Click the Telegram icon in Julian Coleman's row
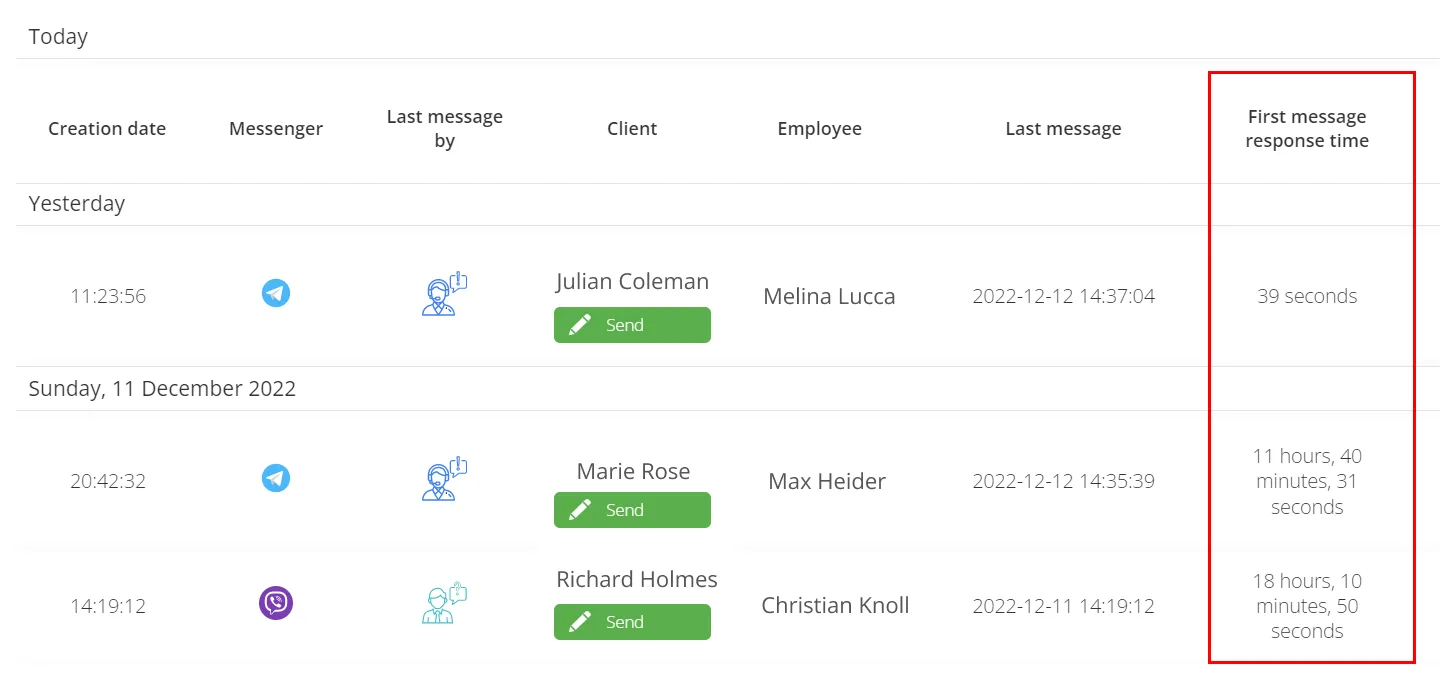The width and height of the screenshot is (1456, 687). tap(276, 294)
